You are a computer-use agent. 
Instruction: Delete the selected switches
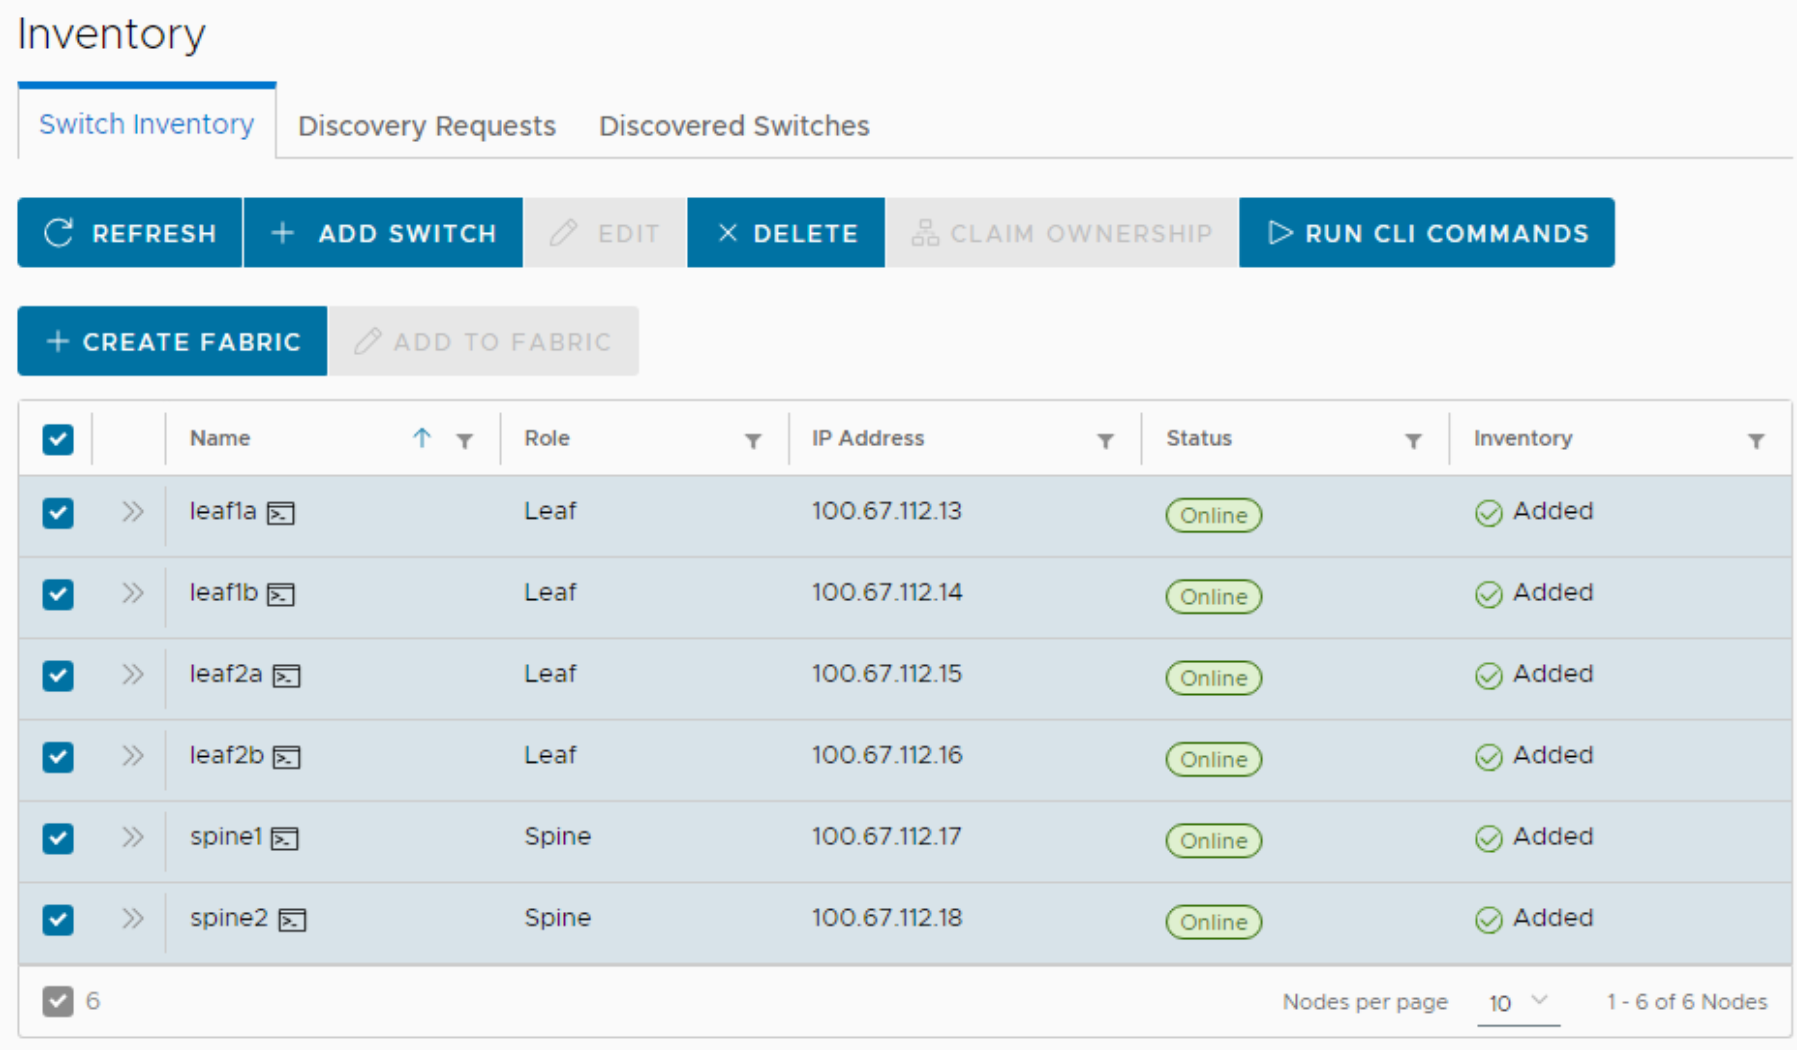[x=786, y=233]
